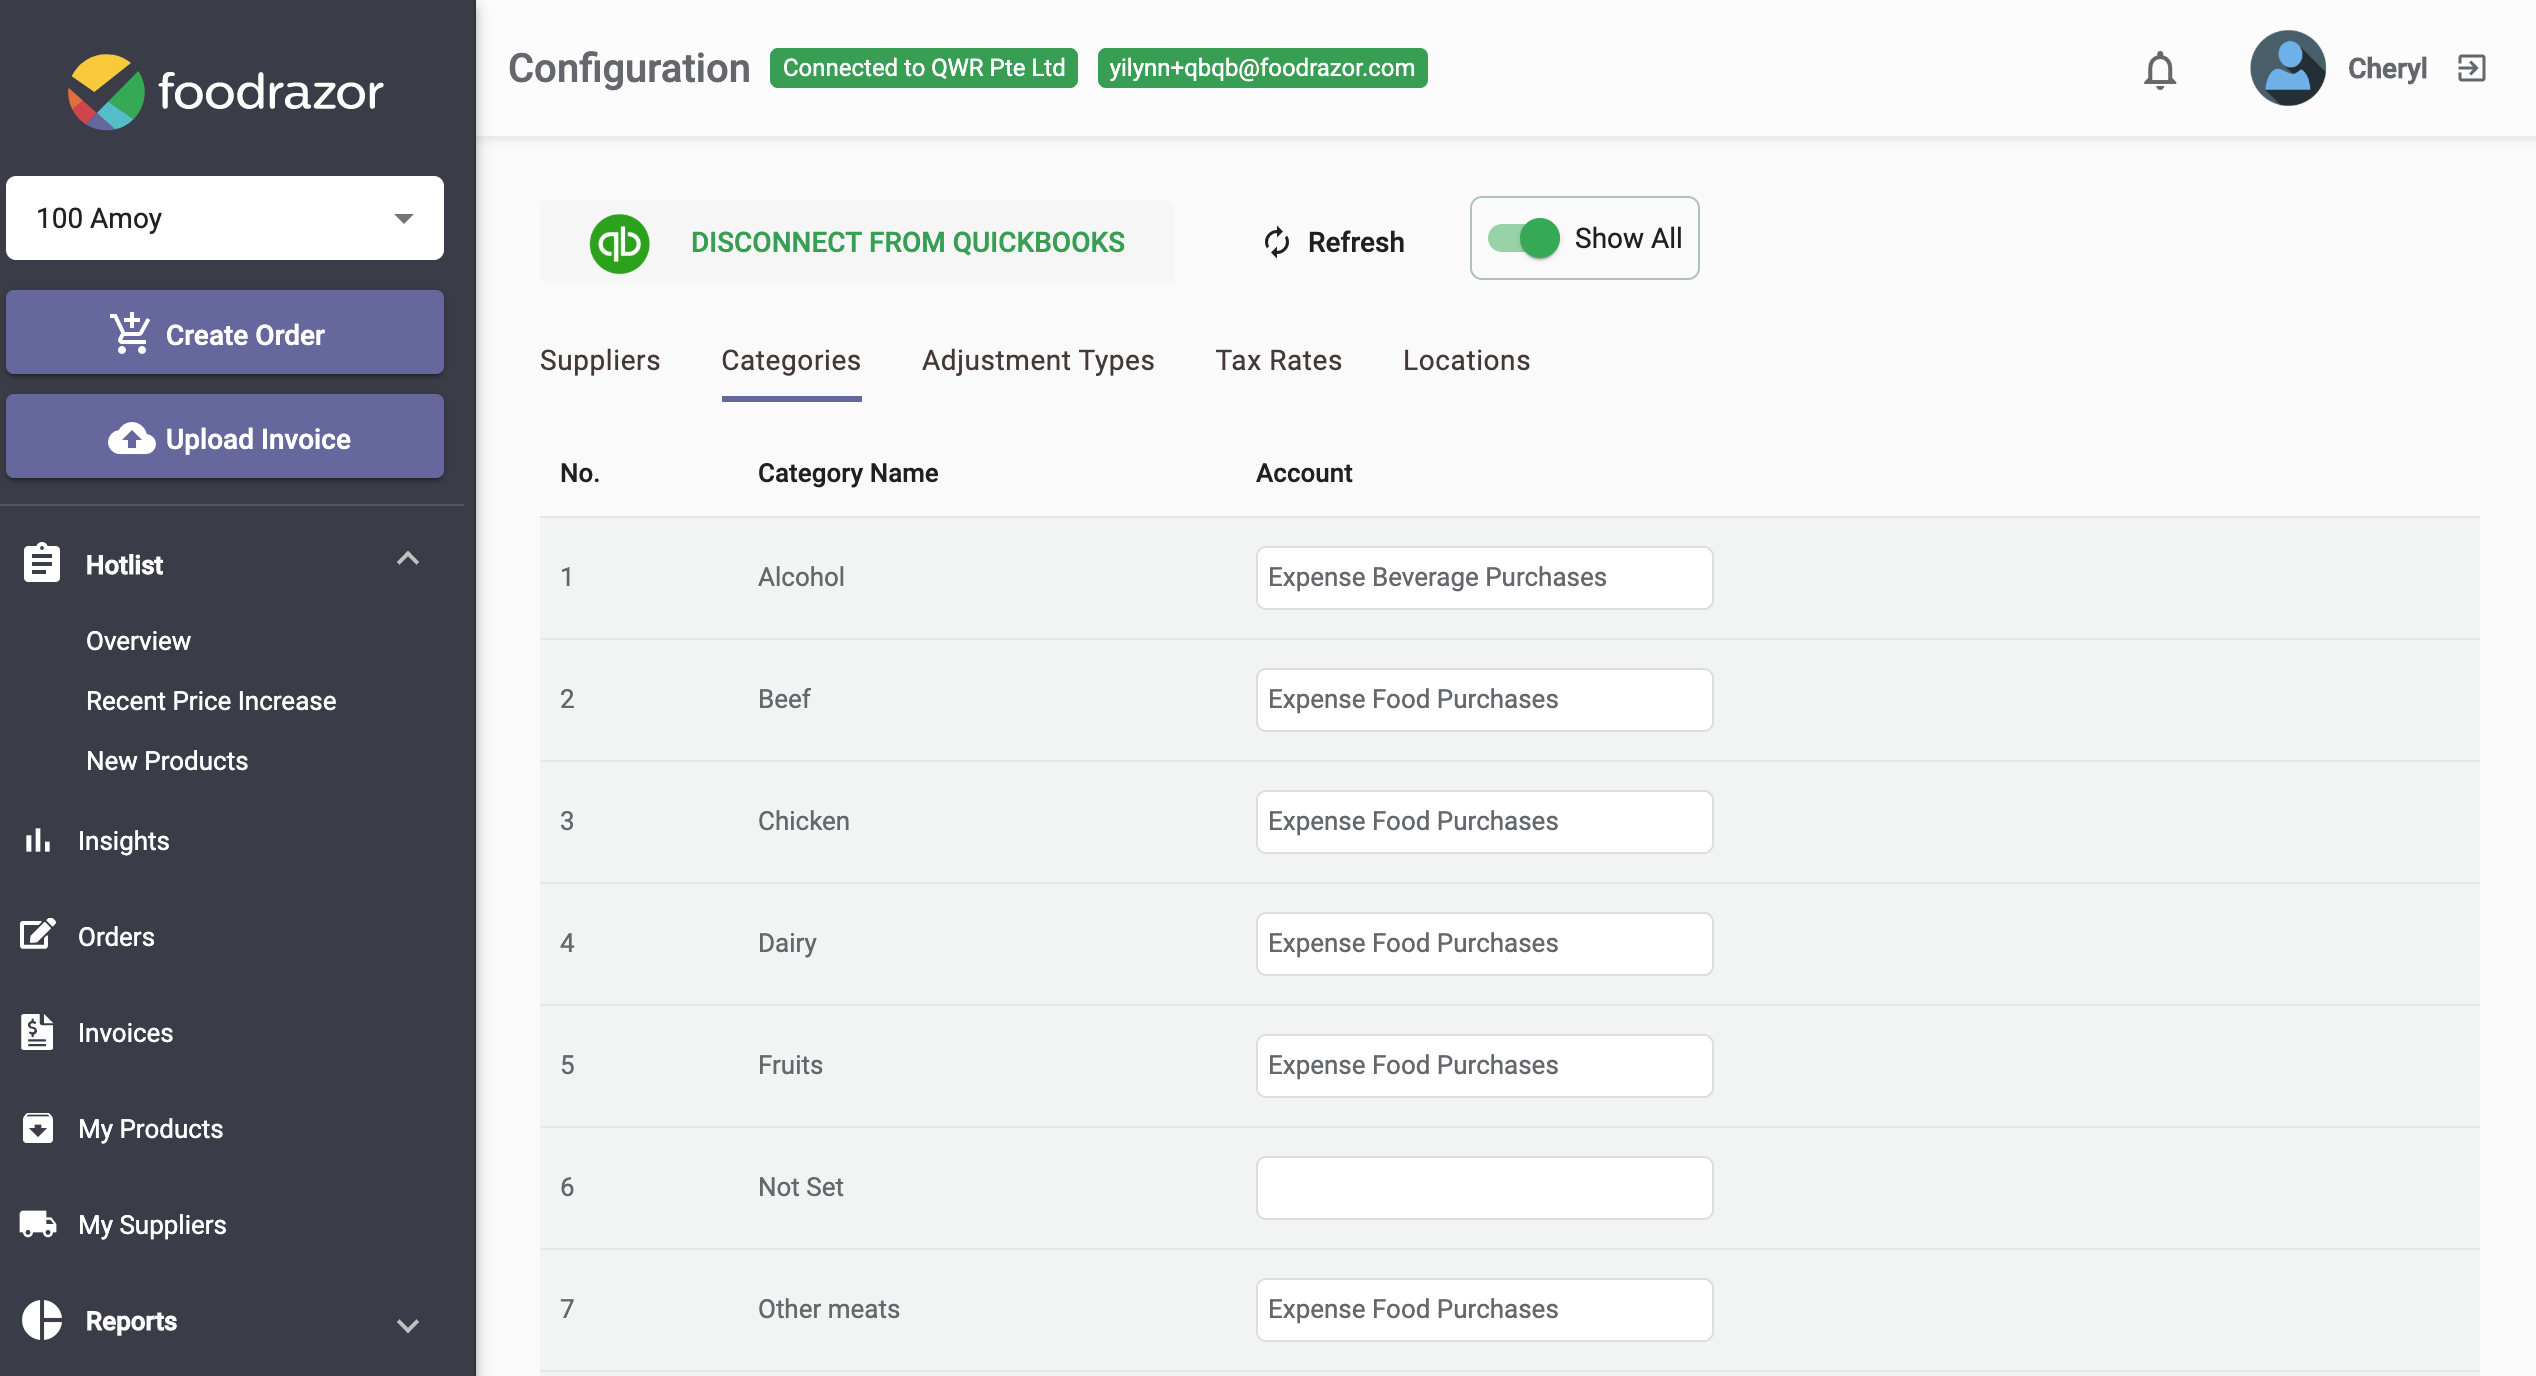Click the Refresh circular arrow icon
Screen dimensions: 2536x1376
click(1275, 242)
